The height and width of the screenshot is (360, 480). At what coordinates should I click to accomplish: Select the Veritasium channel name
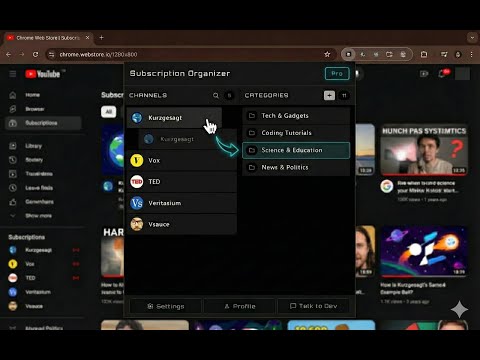(x=165, y=203)
